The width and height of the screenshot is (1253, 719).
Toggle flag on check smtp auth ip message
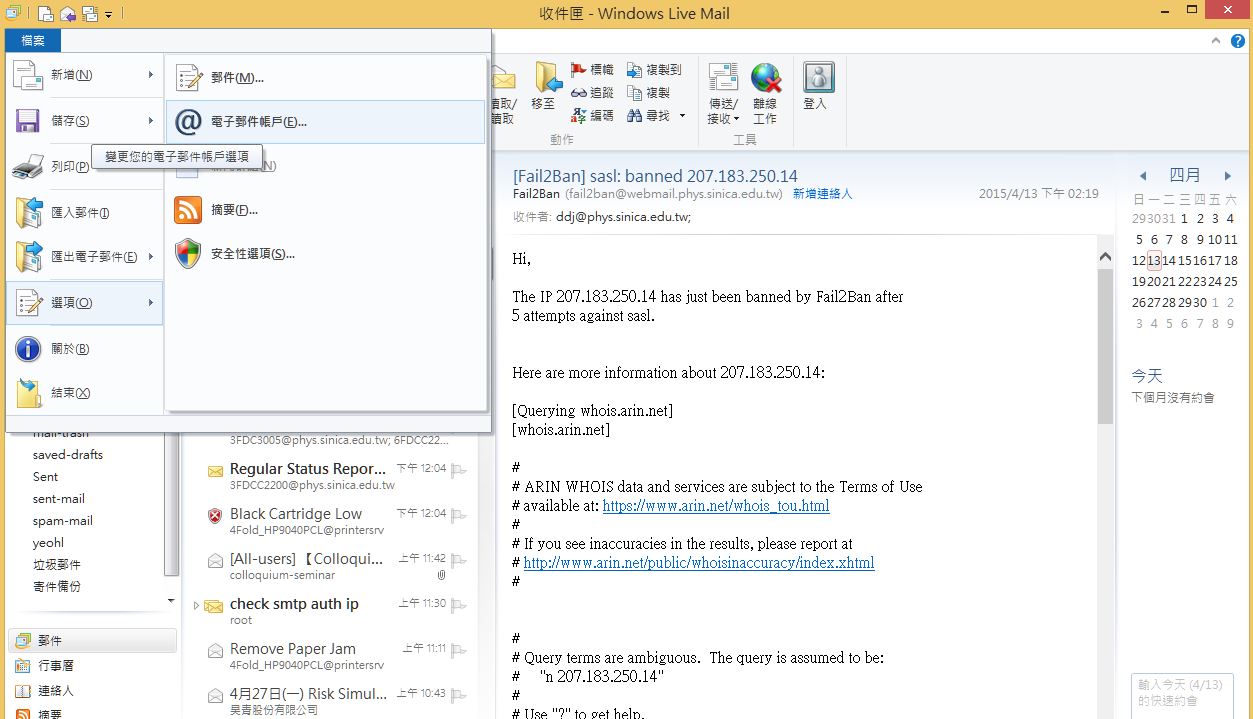[458, 606]
